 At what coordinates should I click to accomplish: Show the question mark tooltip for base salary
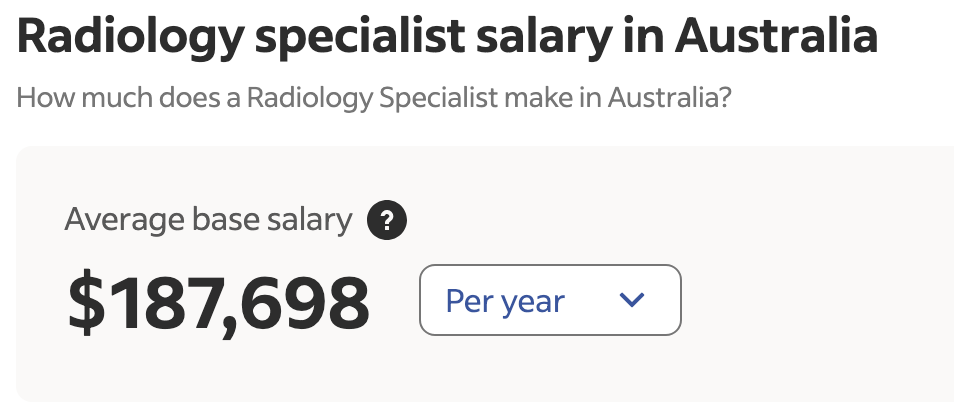(x=387, y=220)
